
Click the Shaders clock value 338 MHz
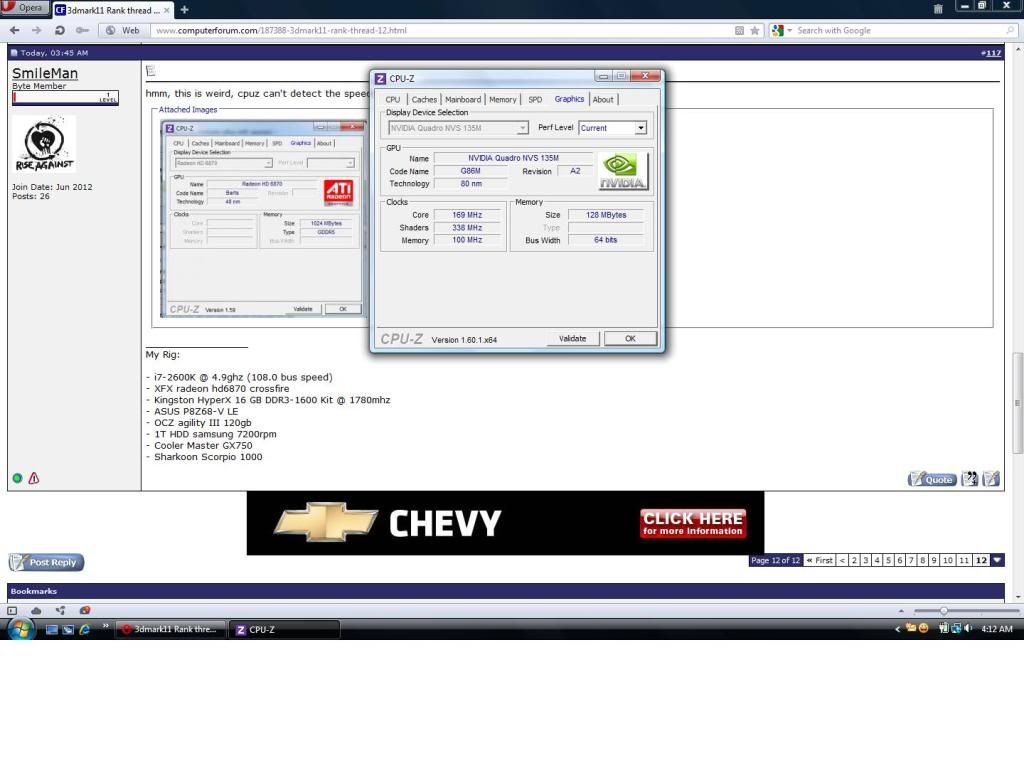coord(467,228)
